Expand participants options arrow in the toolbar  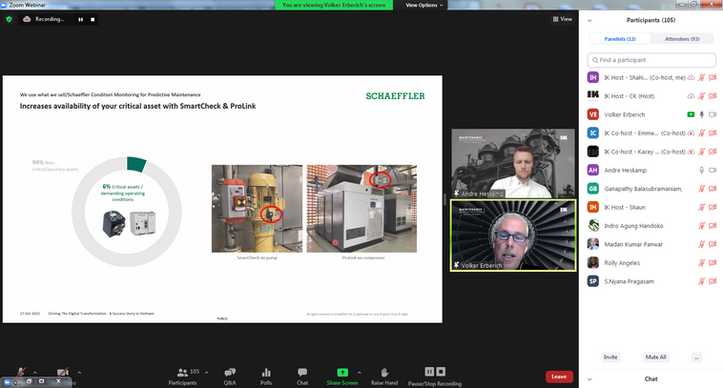(206, 372)
